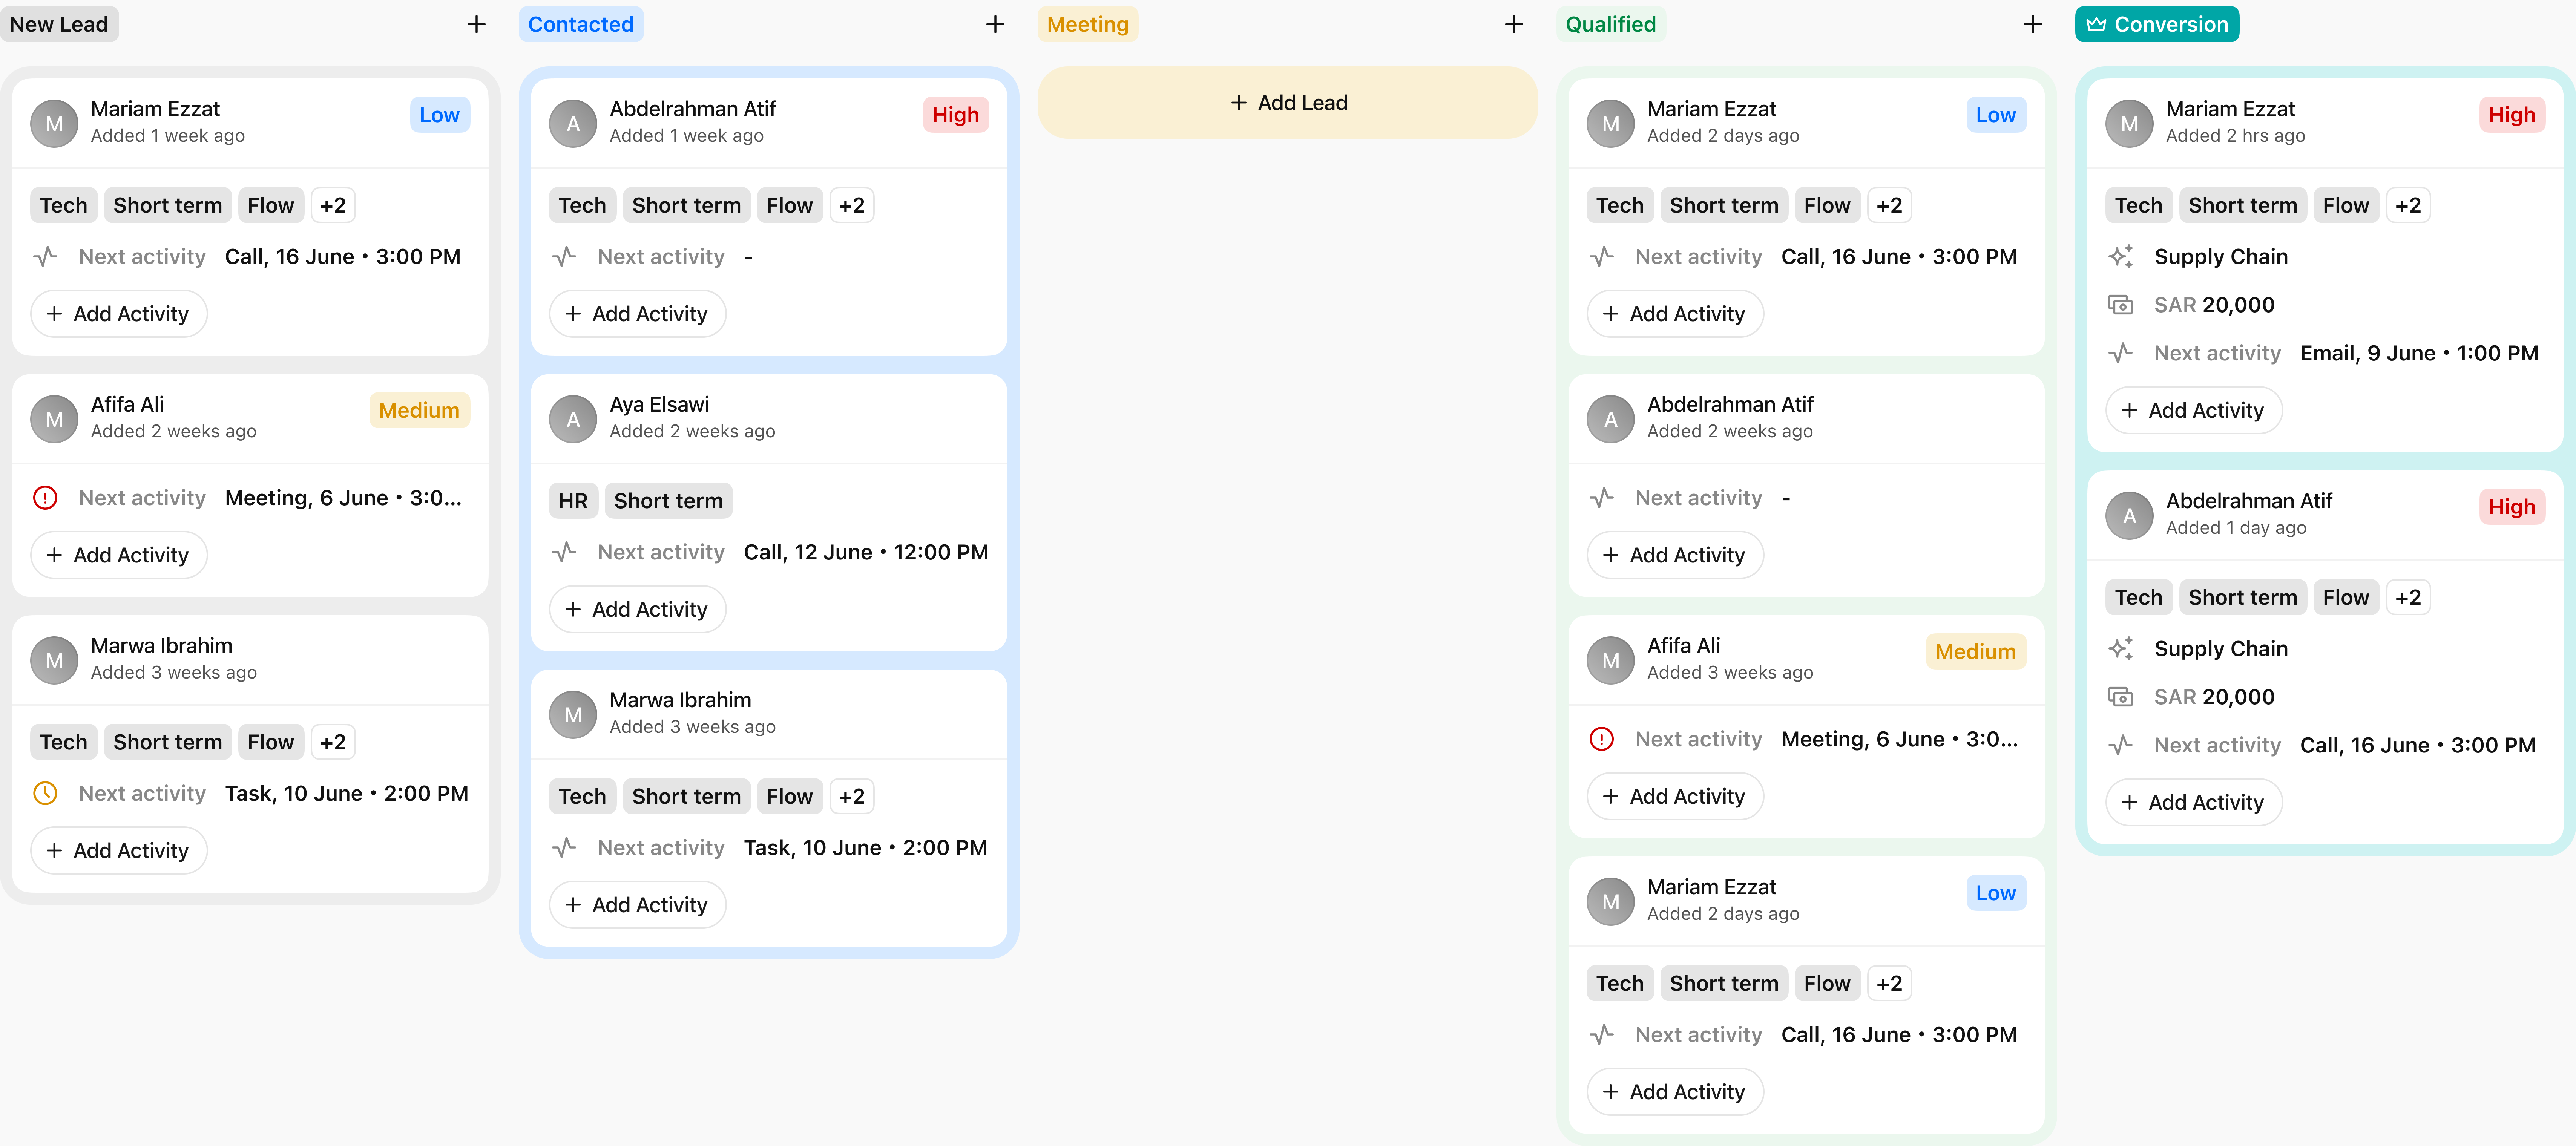Click pulse icon next to Email, 9 June activity
This screenshot has width=2576, height=1146.
(2121, 353)
